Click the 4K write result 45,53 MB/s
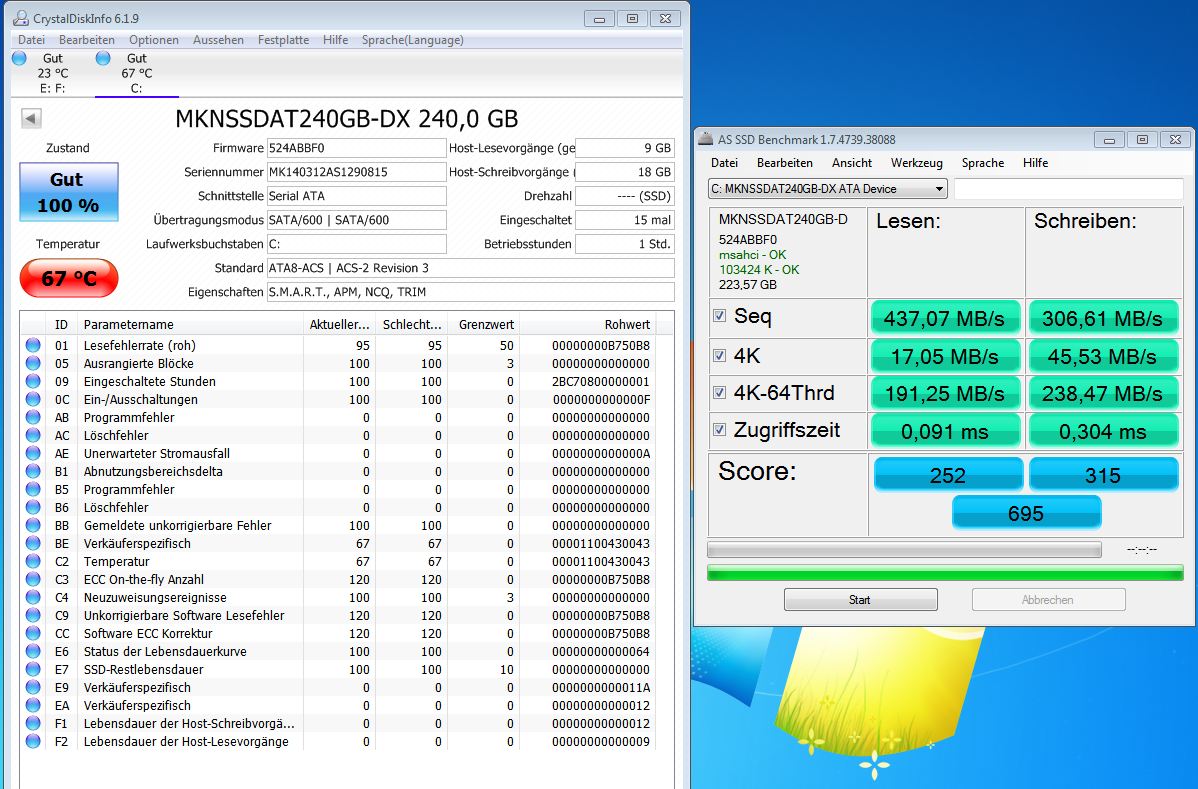The image size is (1198, 789). coord(1102,356)
